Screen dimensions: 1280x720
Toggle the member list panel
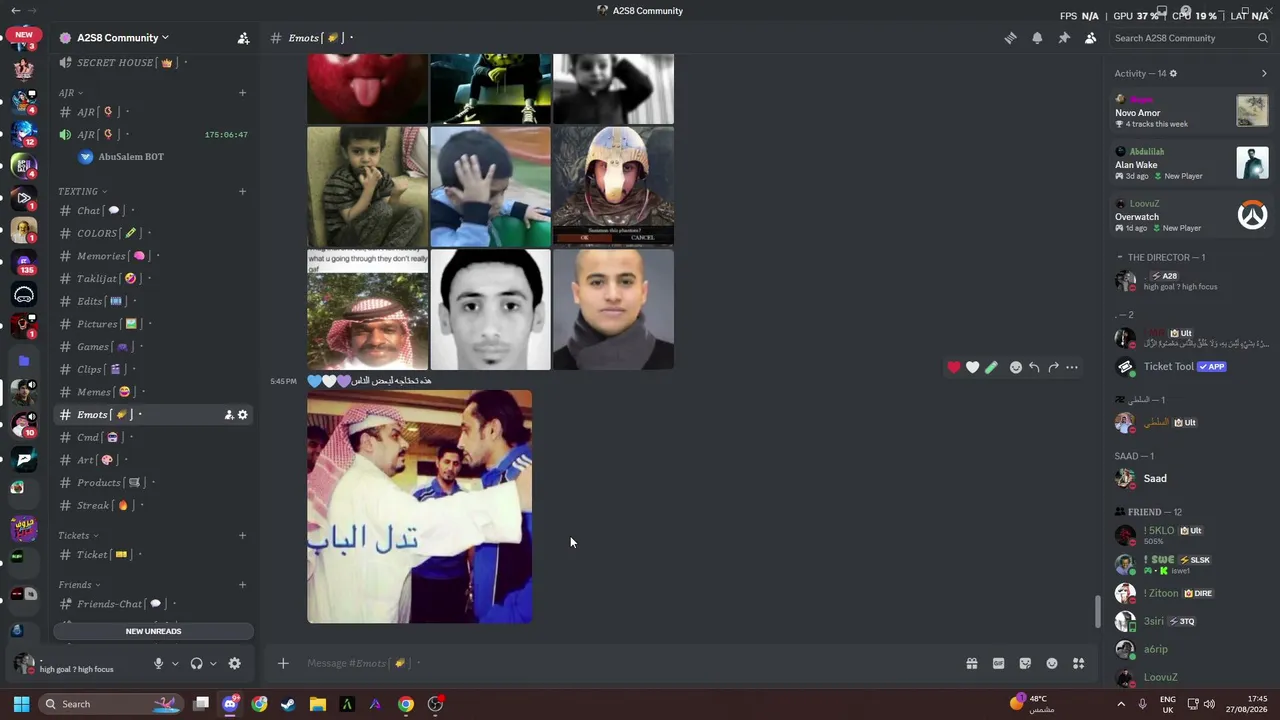[x=1091, y=38]
